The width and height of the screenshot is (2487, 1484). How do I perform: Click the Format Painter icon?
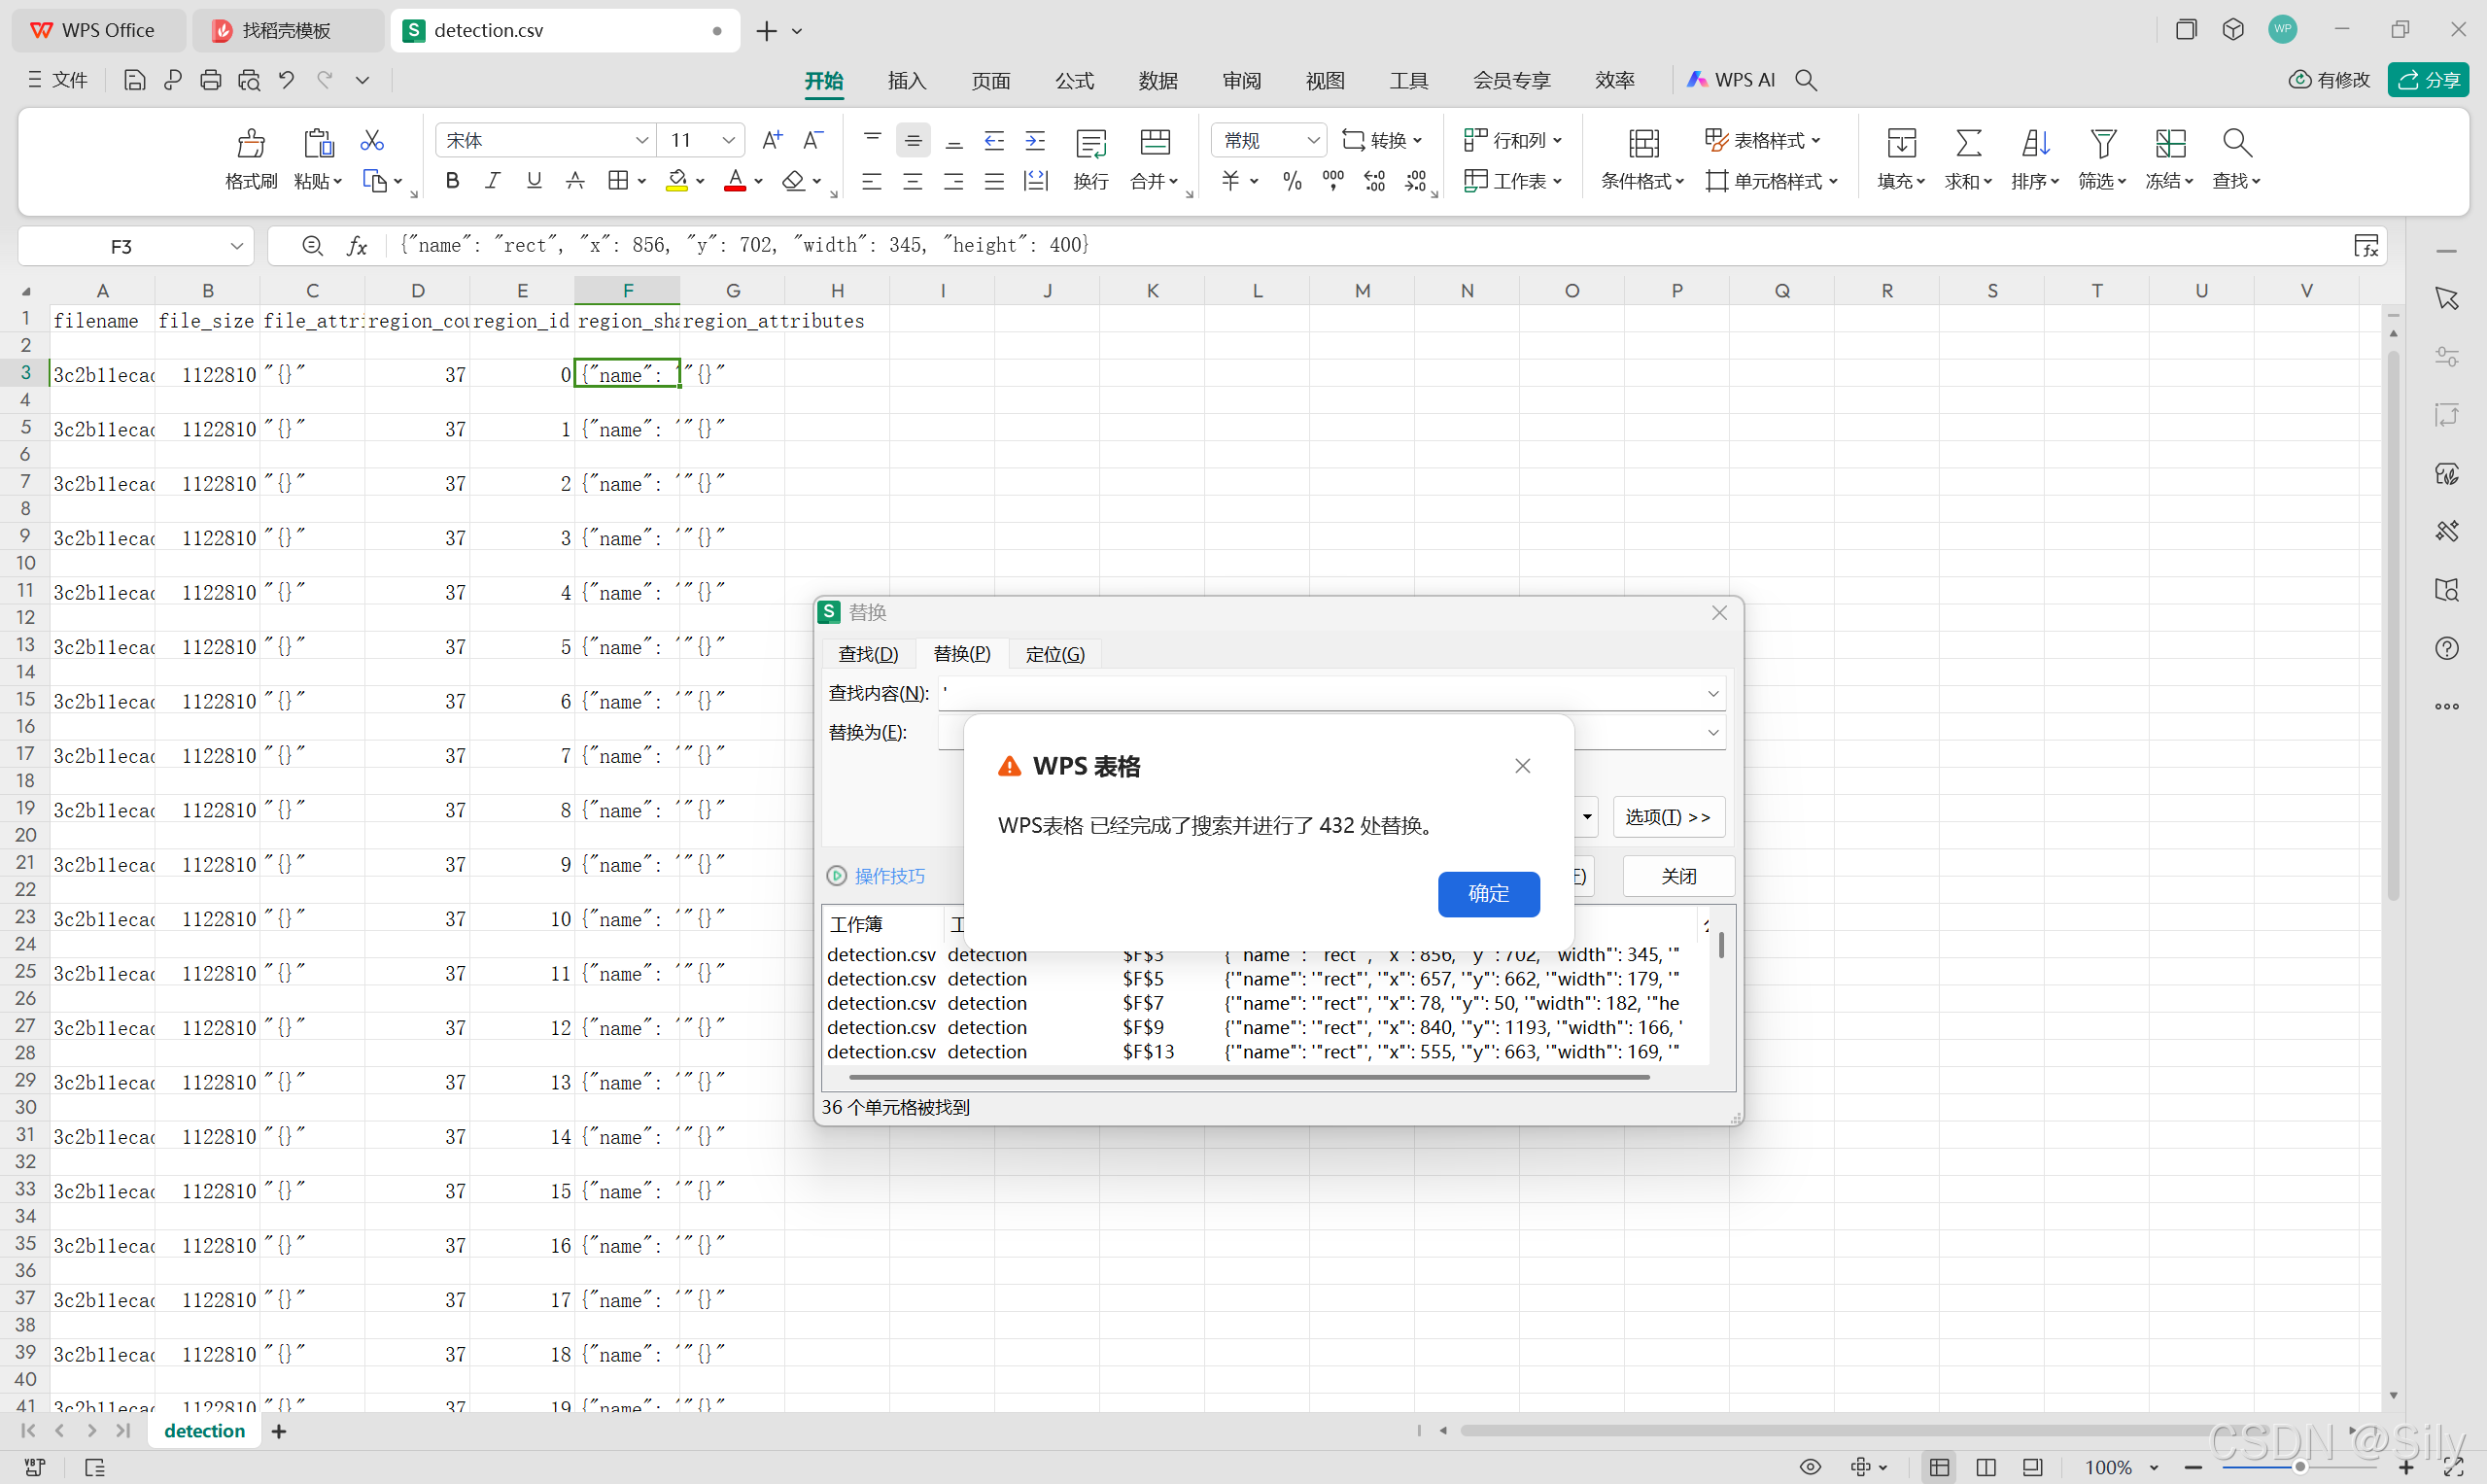[x=250, y=144]
